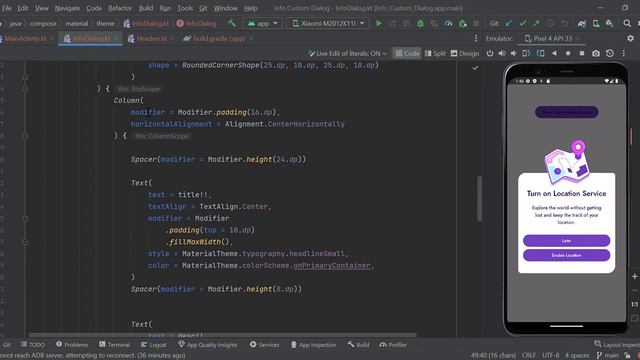The height and width of the screenshot is (360, 640).
Task: Open the File menu
Action: 7,8
